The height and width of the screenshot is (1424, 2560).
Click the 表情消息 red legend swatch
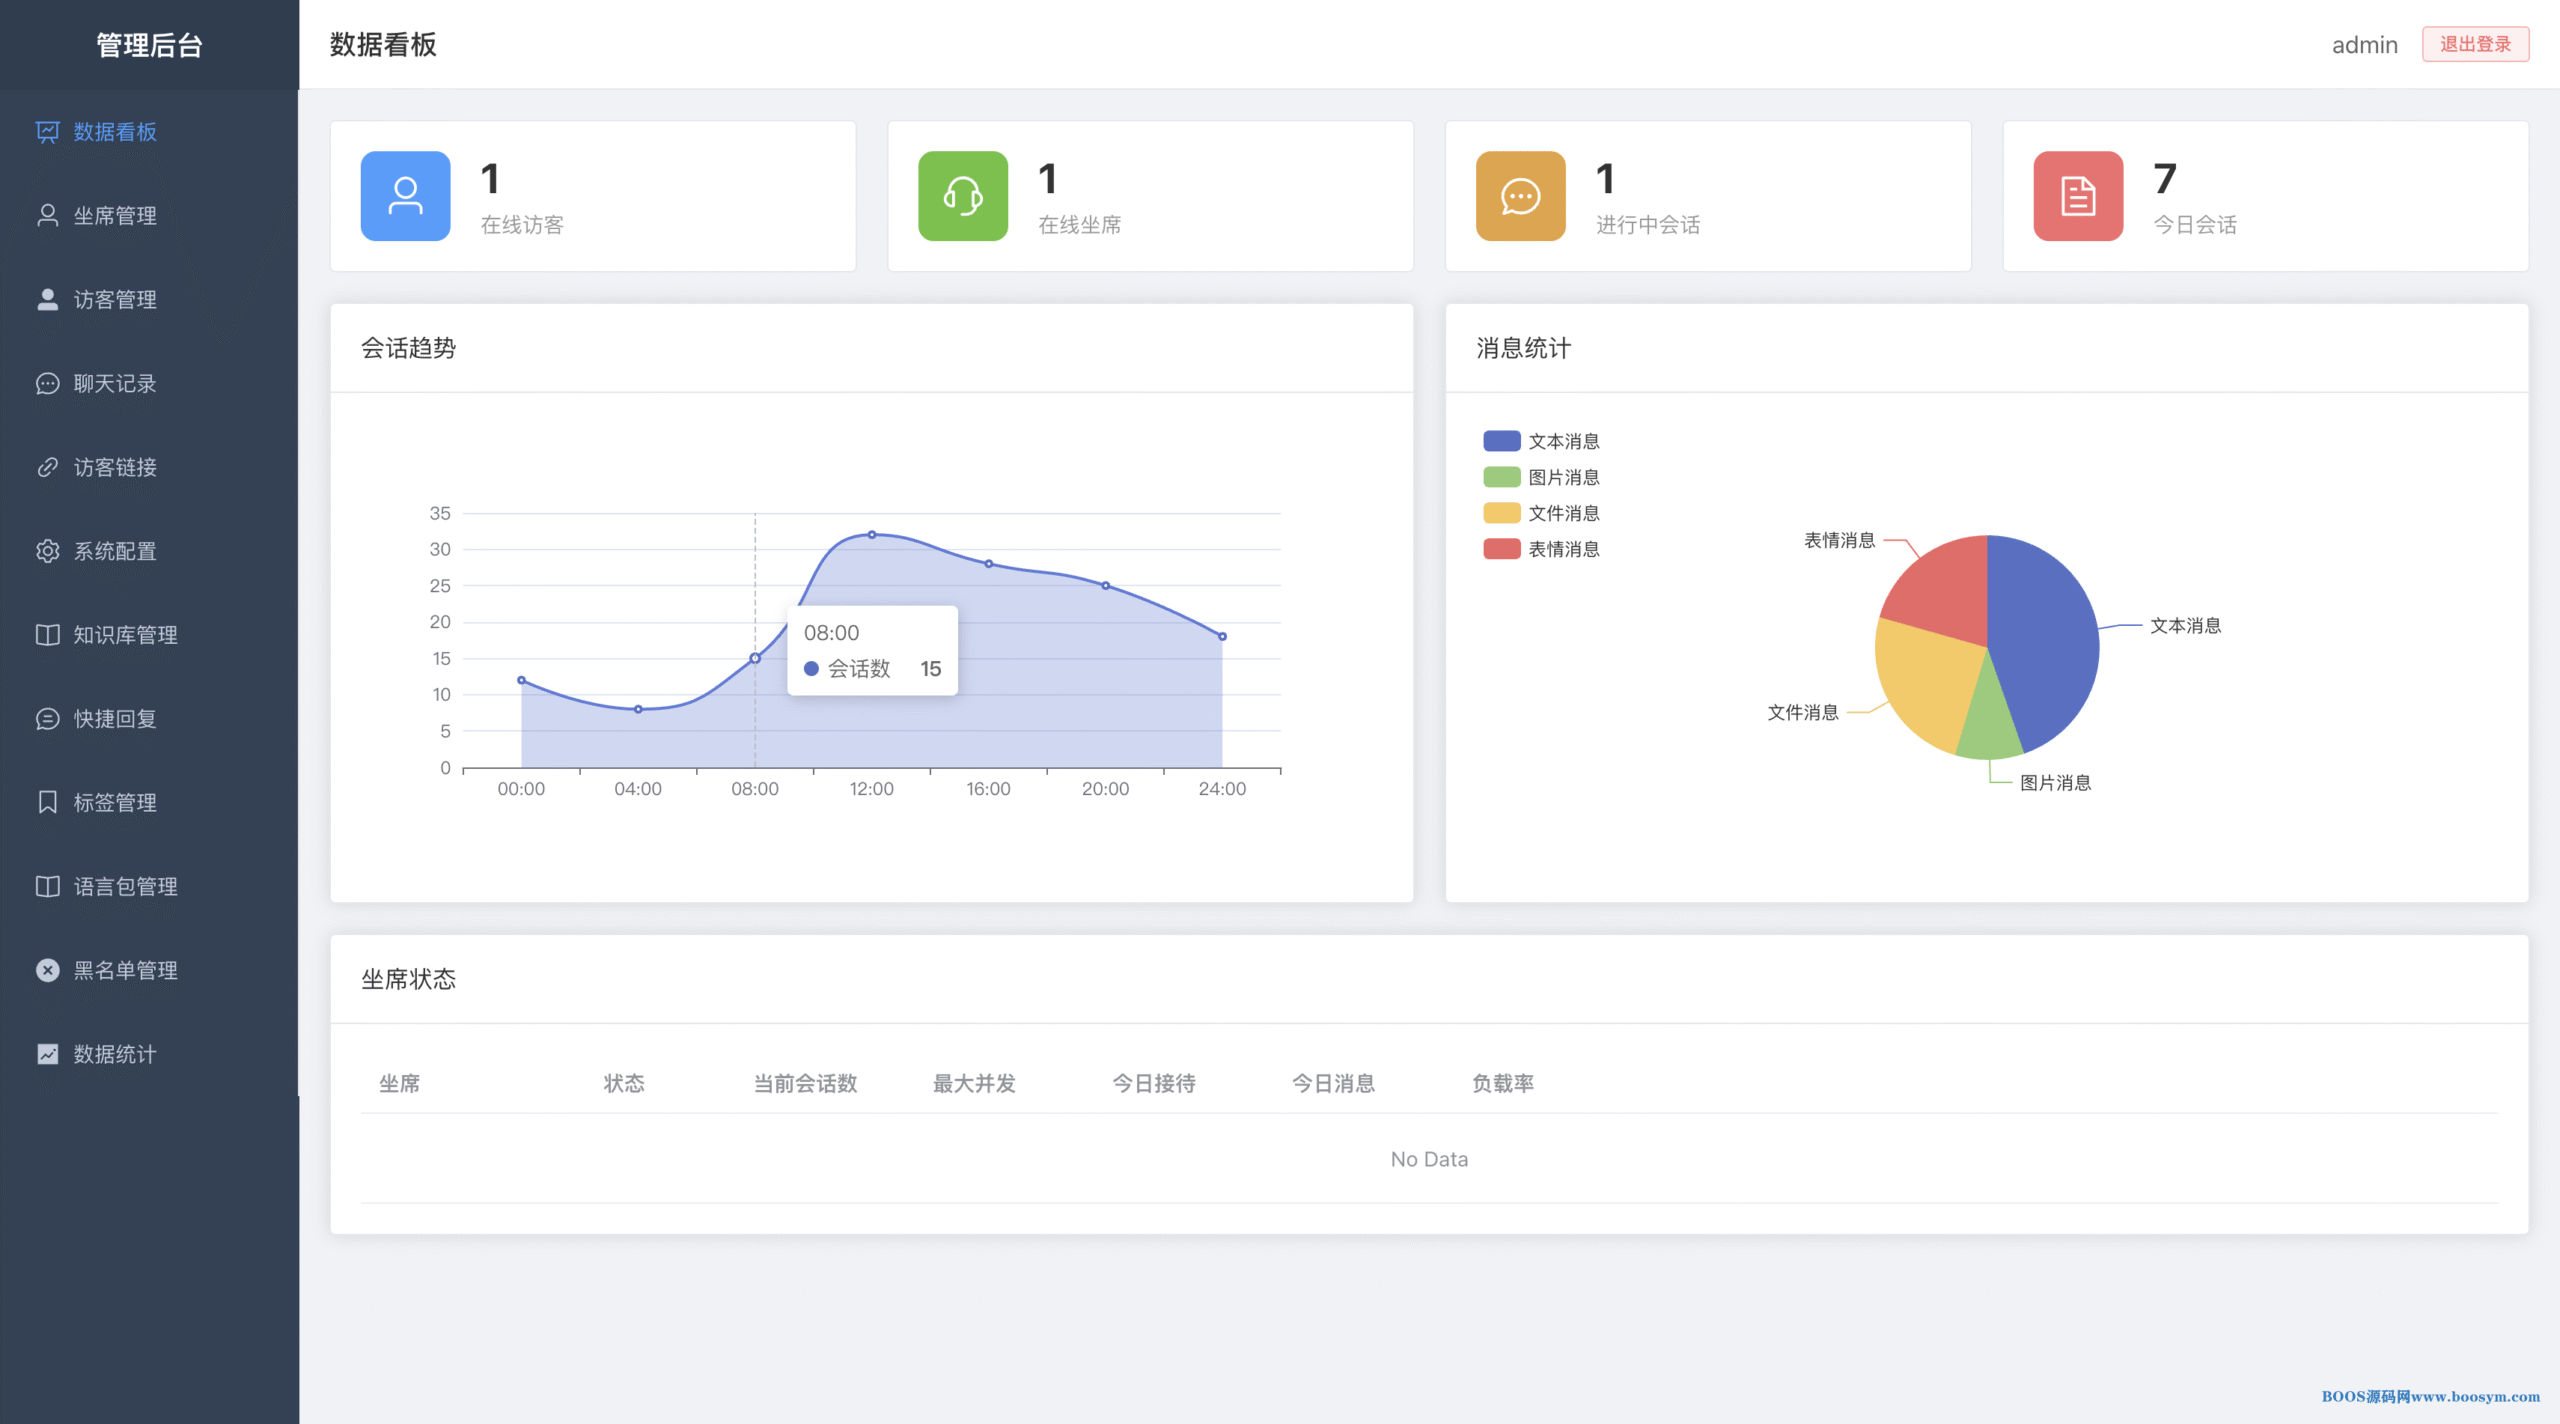coord(1501,549)
